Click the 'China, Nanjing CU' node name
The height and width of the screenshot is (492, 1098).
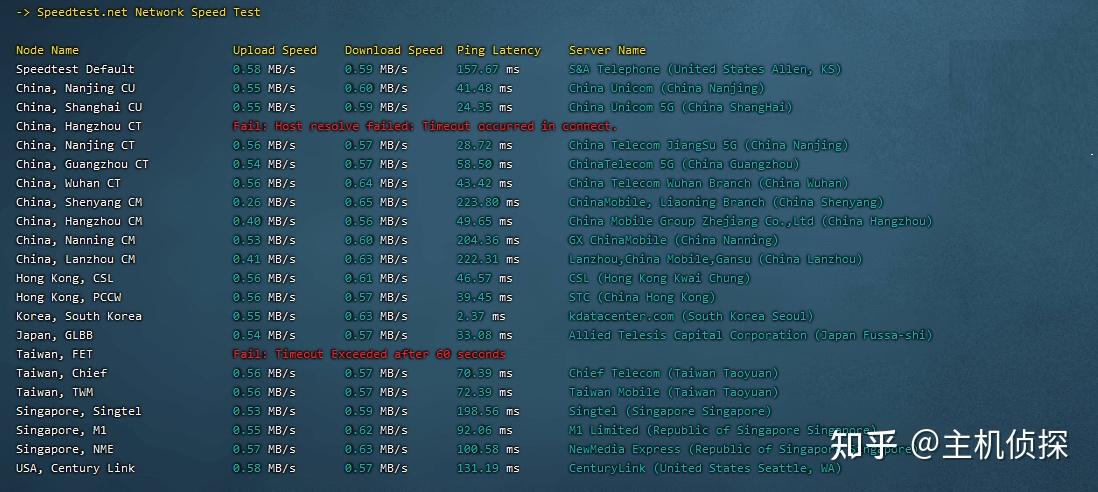(x=75, y=88)
